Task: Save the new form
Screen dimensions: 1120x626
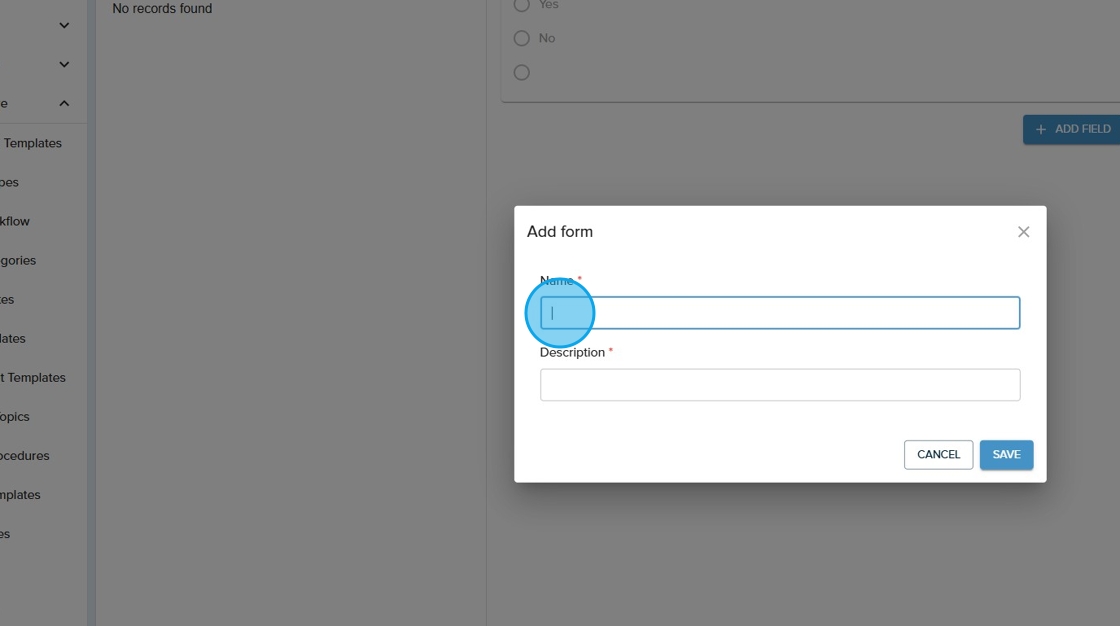Action: [1006, 455]
